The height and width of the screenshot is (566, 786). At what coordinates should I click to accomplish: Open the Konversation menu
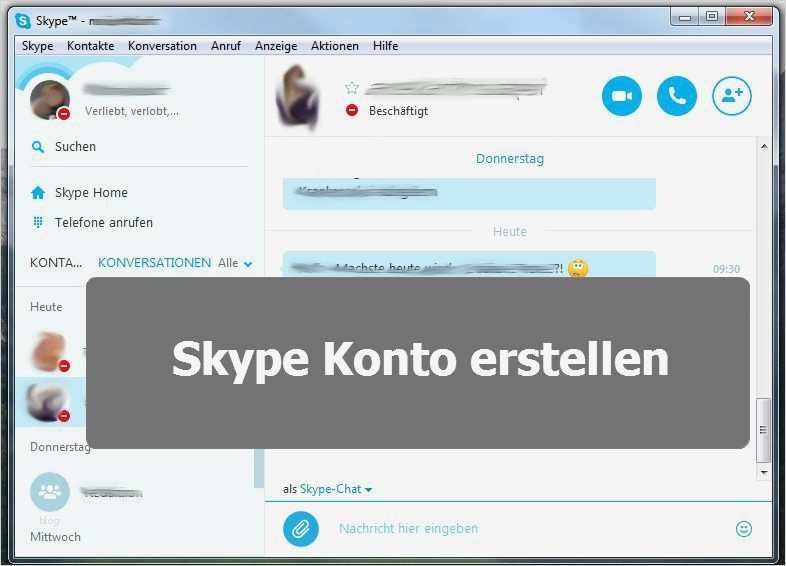tap(162, 46)
